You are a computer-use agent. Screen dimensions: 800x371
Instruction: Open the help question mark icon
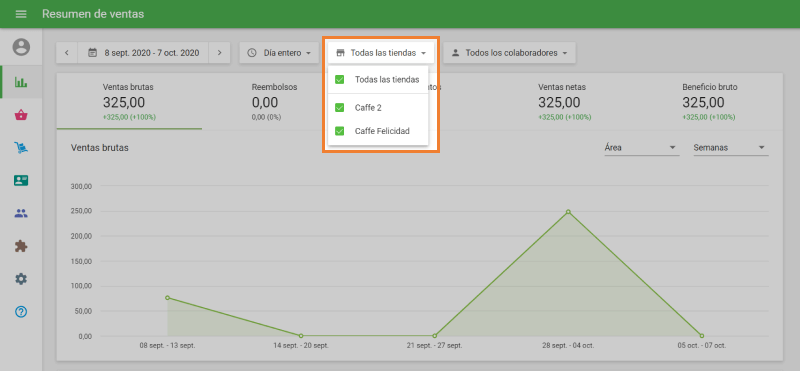[21, 312]
